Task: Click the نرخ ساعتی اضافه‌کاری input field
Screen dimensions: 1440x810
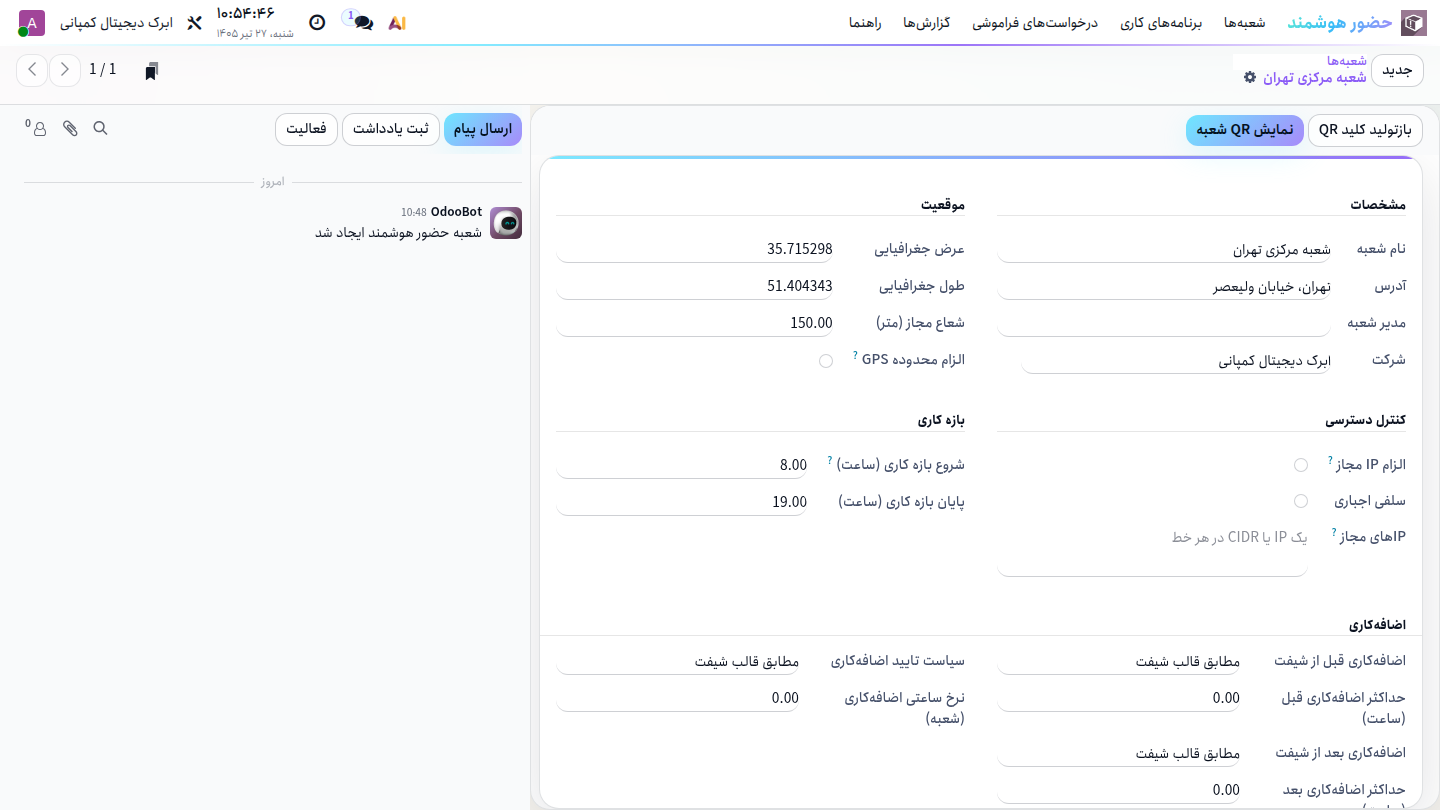Action: pyautogui.click(x=678, y=698)
